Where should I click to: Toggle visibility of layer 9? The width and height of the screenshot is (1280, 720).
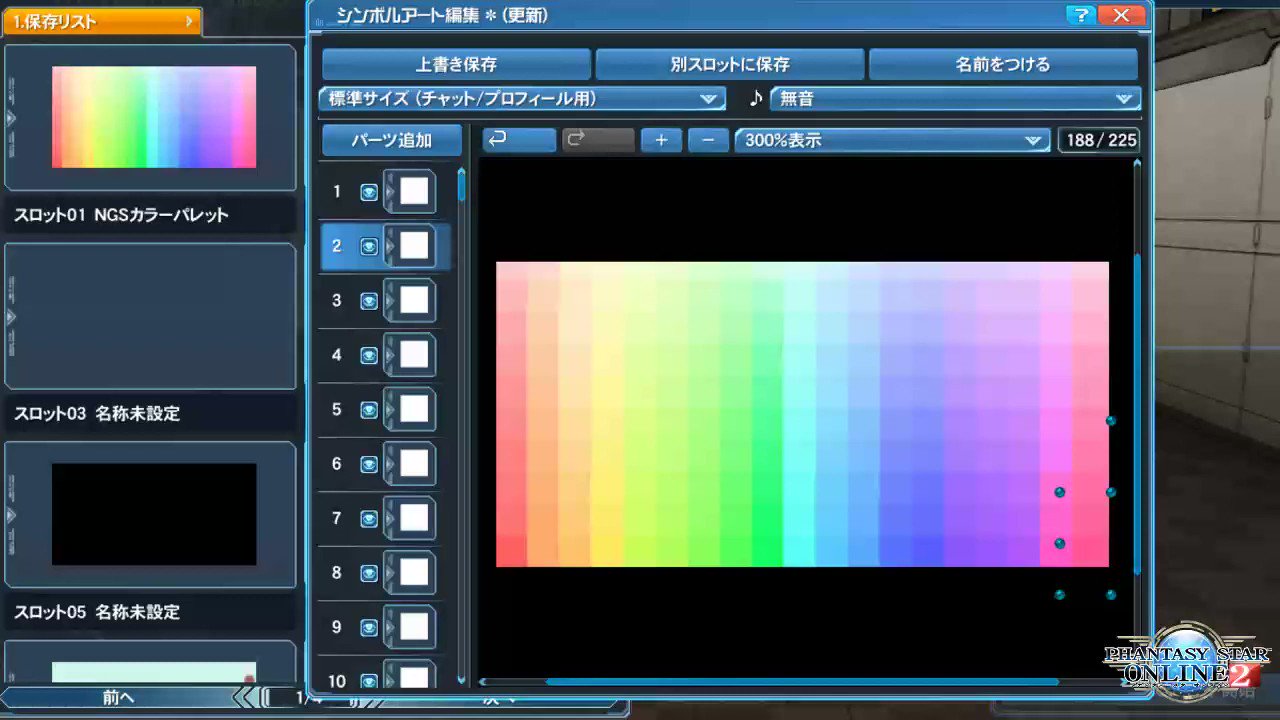tap(369, 627)
